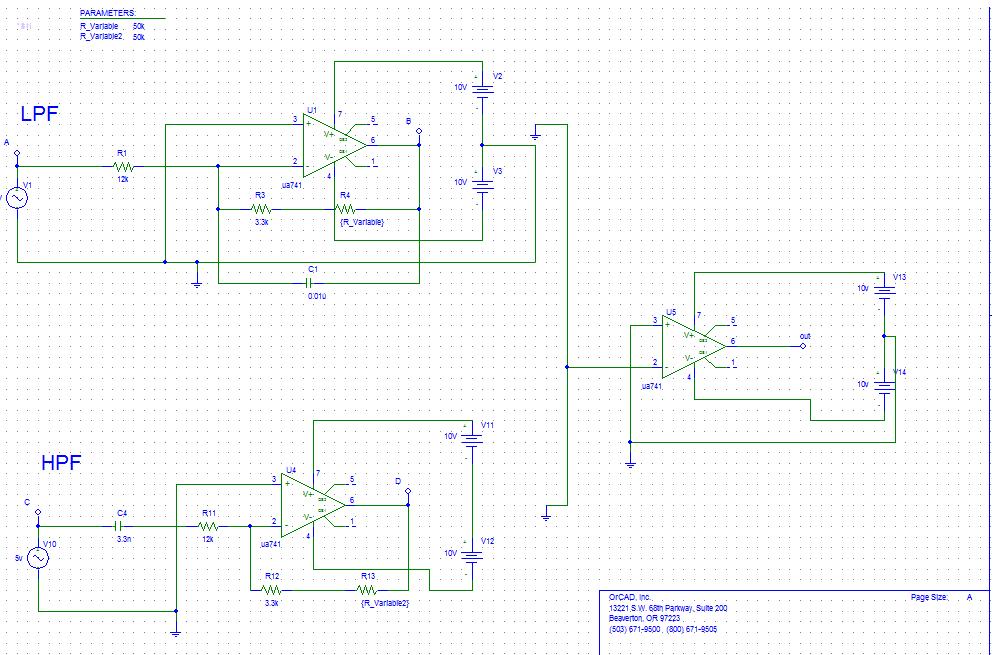
Task: Select the U5 op-amp triangle
Action: click(x=693, y=346)
